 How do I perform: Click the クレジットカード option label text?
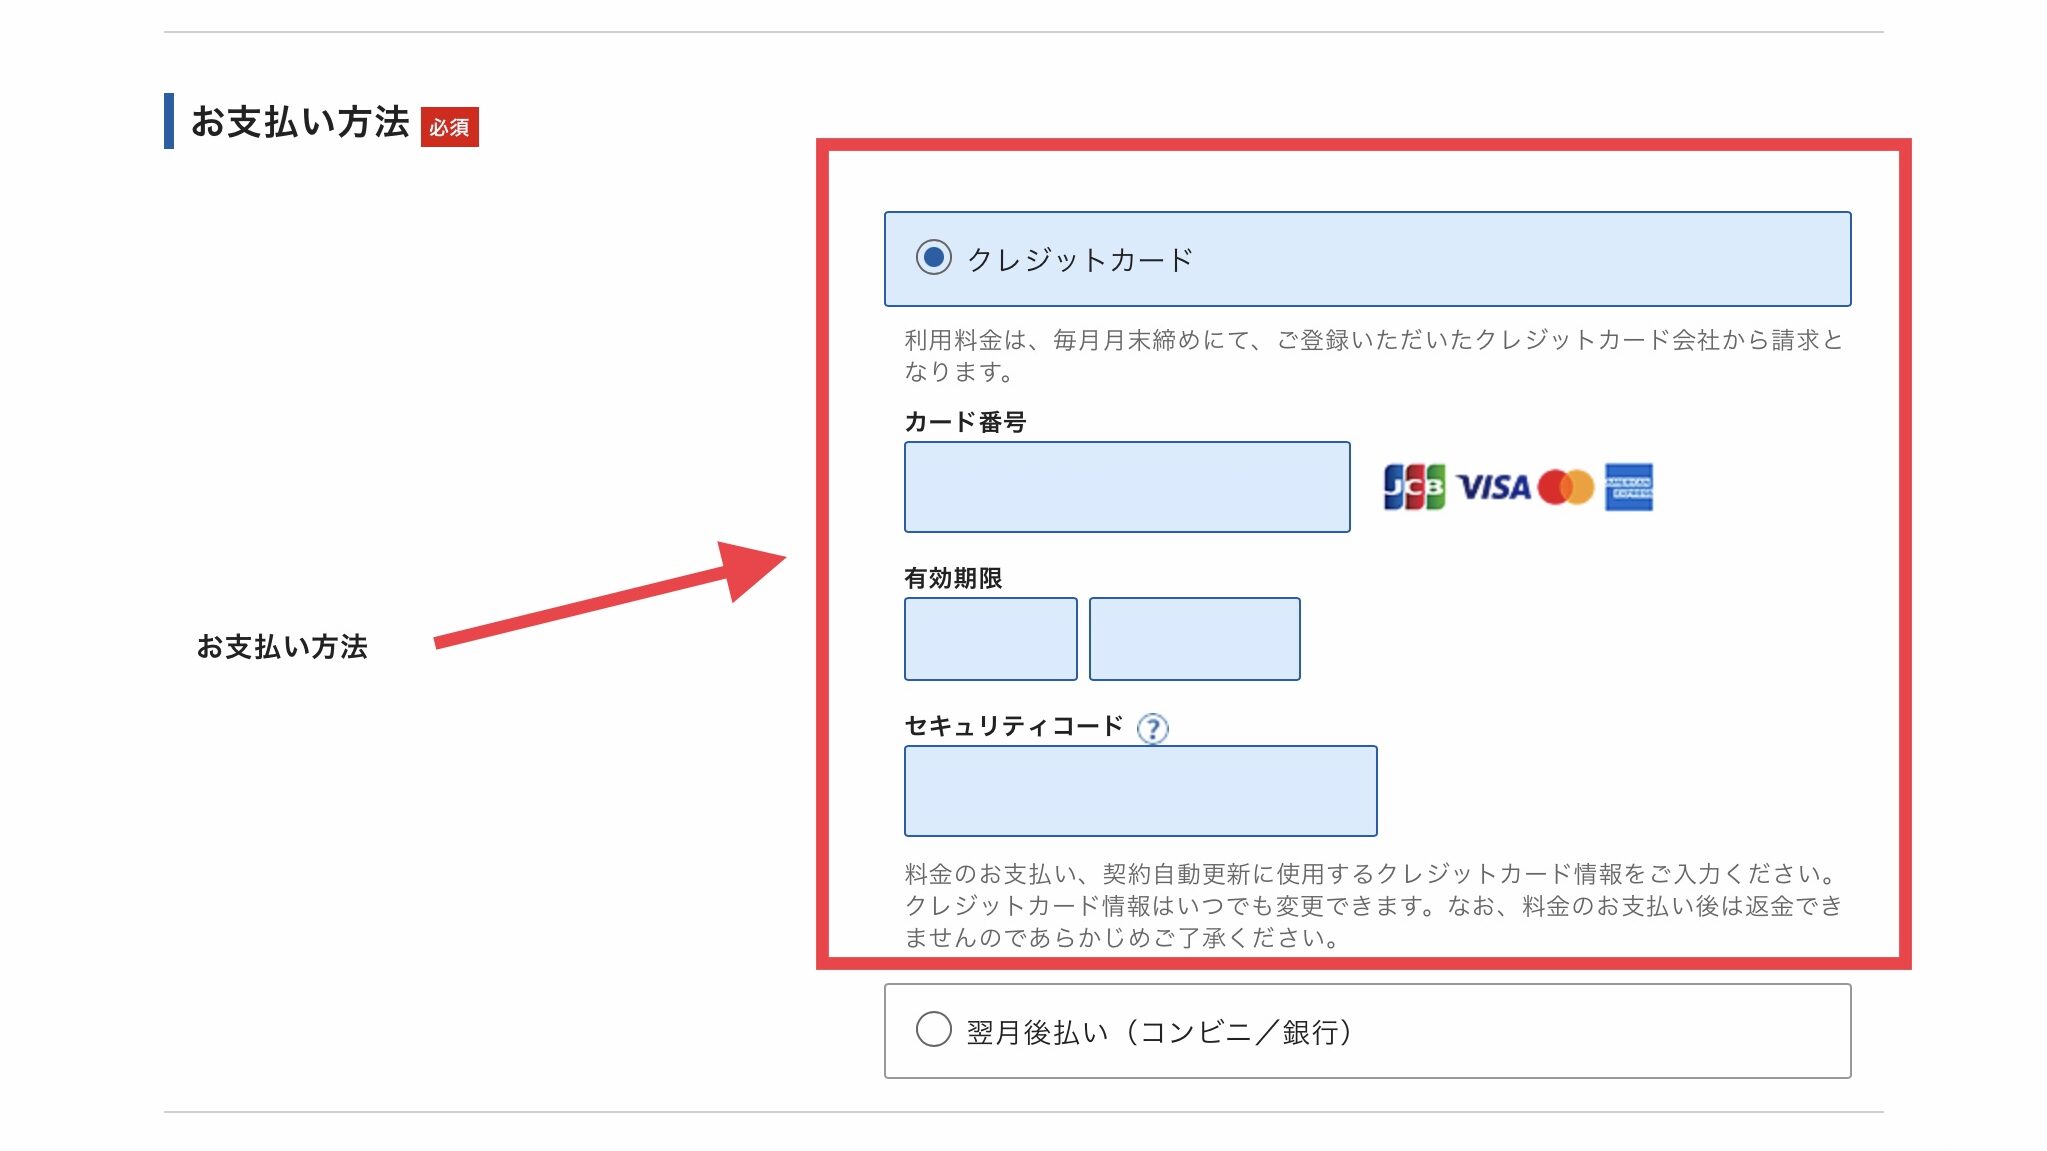[x=1080, y=260]
